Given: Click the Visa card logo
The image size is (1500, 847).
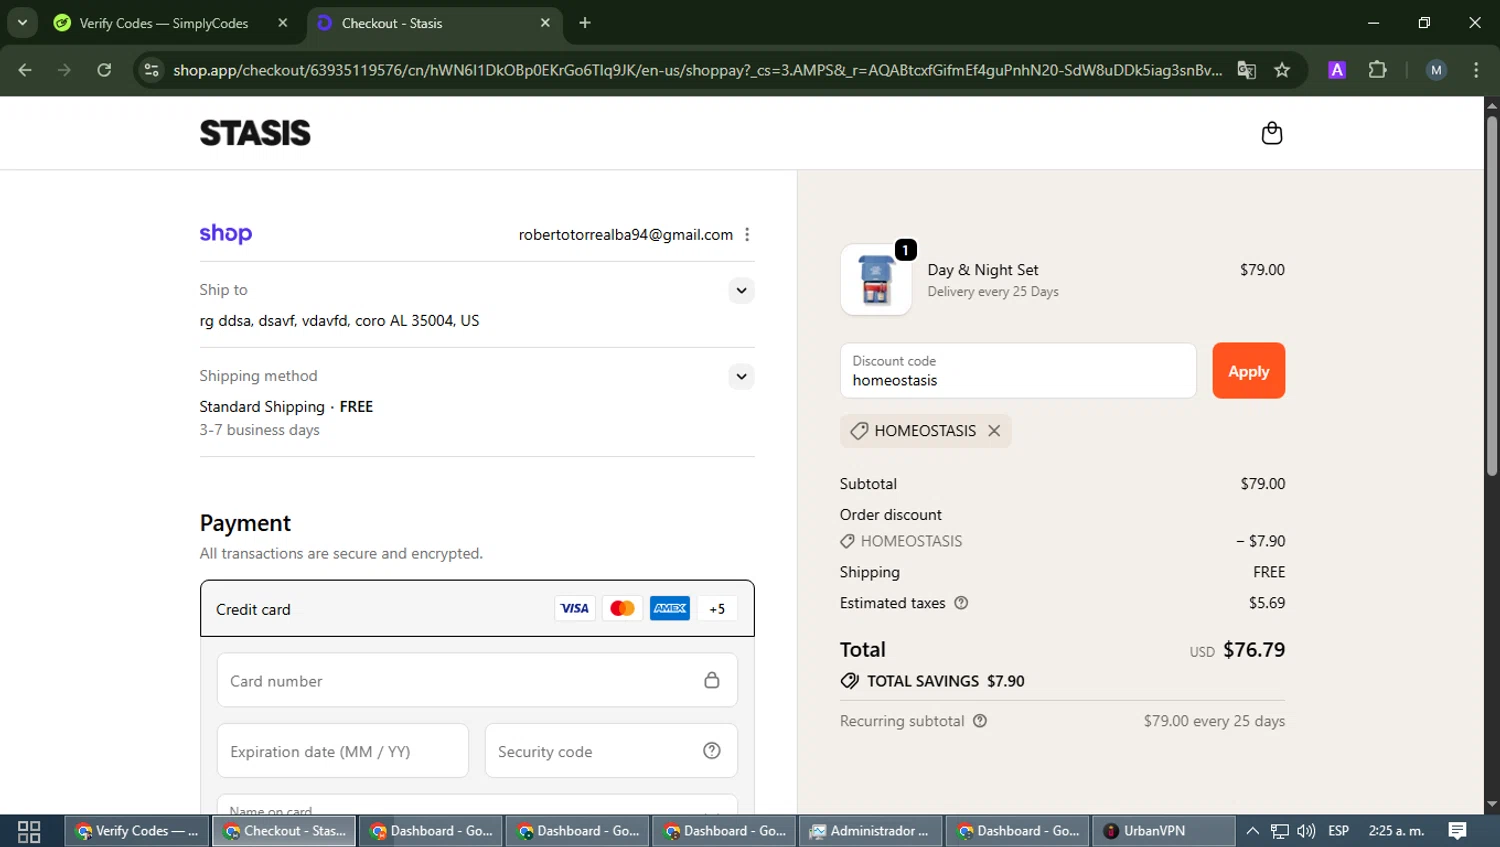Looking at the screenshot, I should tap(574, 608).
